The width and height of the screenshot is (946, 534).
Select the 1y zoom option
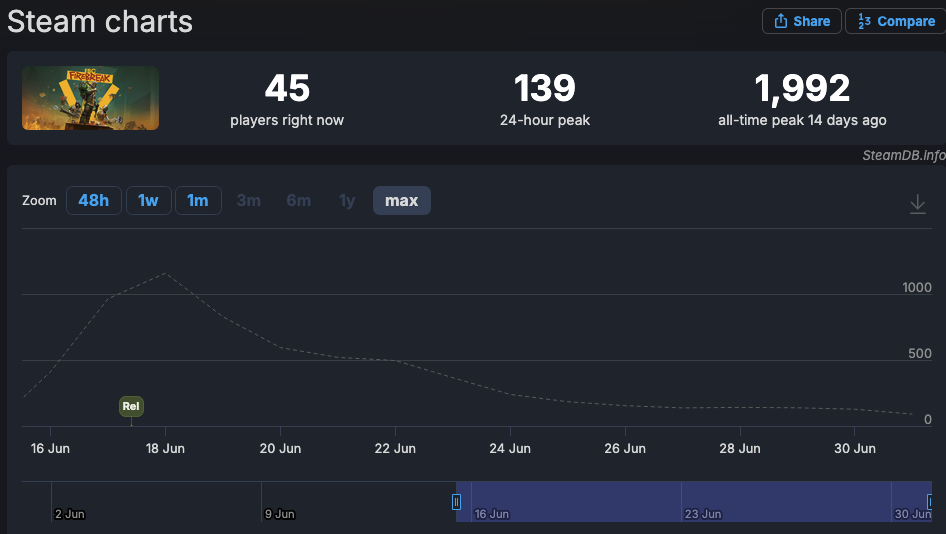347,200
